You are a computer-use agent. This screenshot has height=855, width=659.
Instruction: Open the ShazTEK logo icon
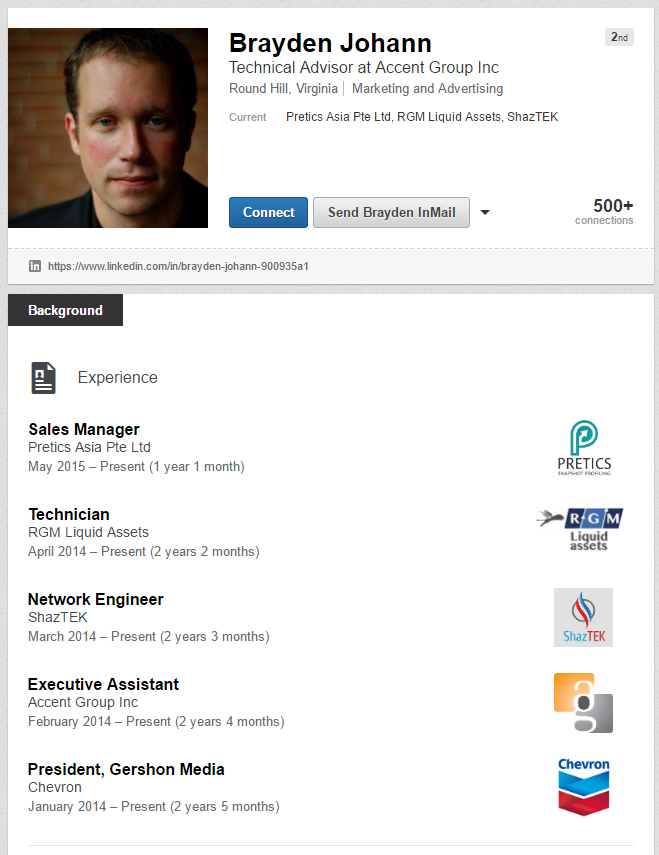tap(583, 617)
